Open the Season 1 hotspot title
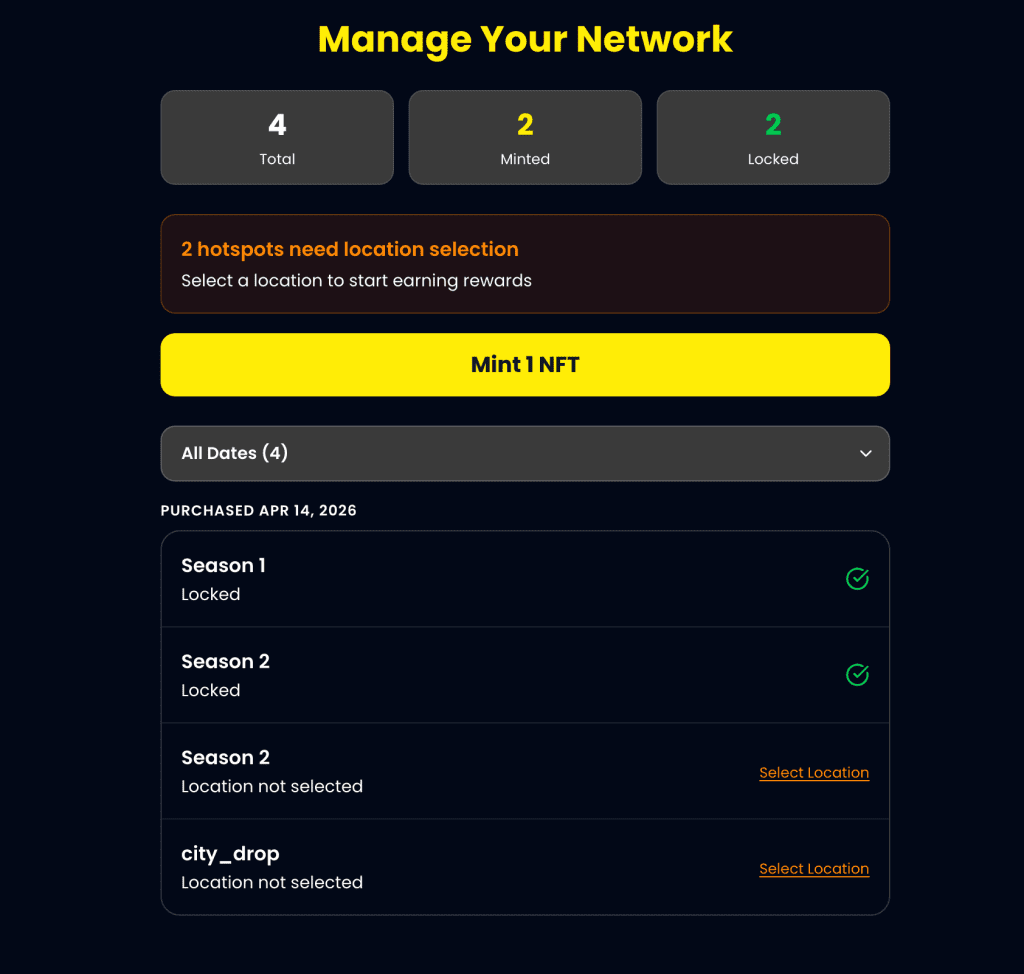Image resolution: width=1024 pixels, height=974 pixels. click(223, 566)
